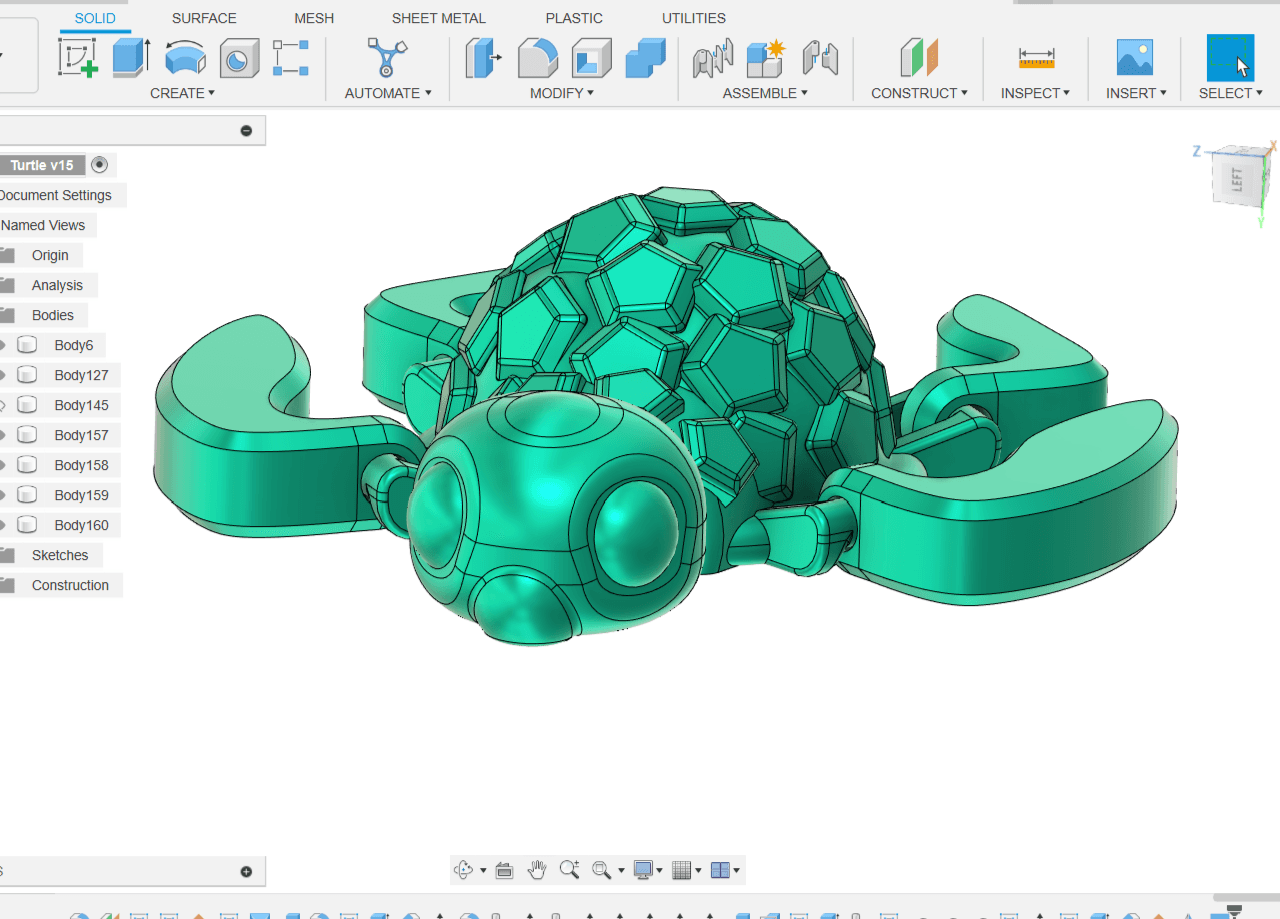Expand the comments panel with plus button
The image size is (1280, 919).
pos(246,872)
